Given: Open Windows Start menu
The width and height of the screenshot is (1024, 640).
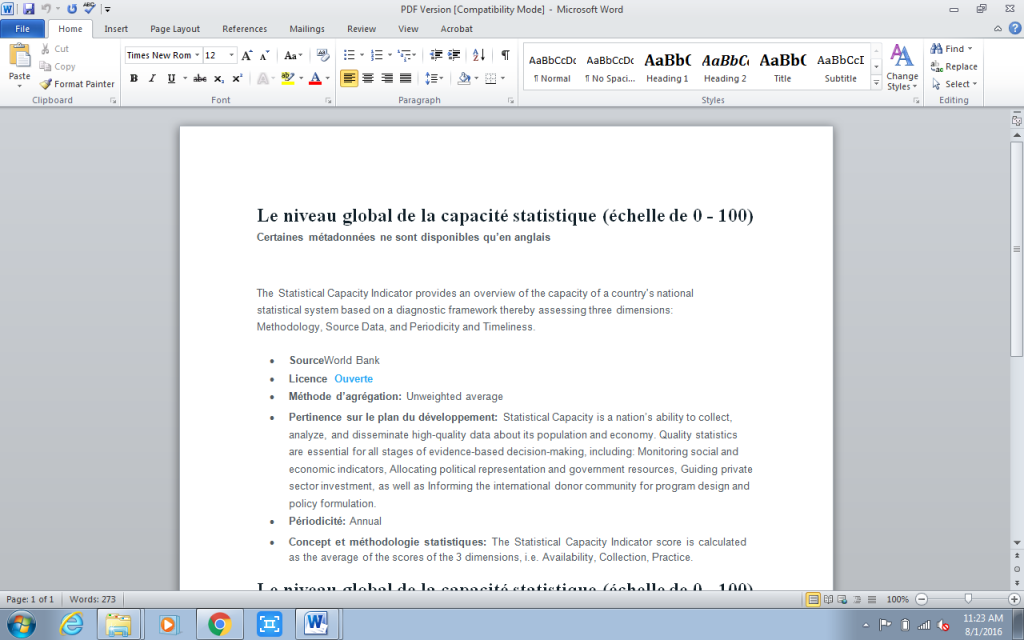Looking at the screenshot, I should (22, 624).
